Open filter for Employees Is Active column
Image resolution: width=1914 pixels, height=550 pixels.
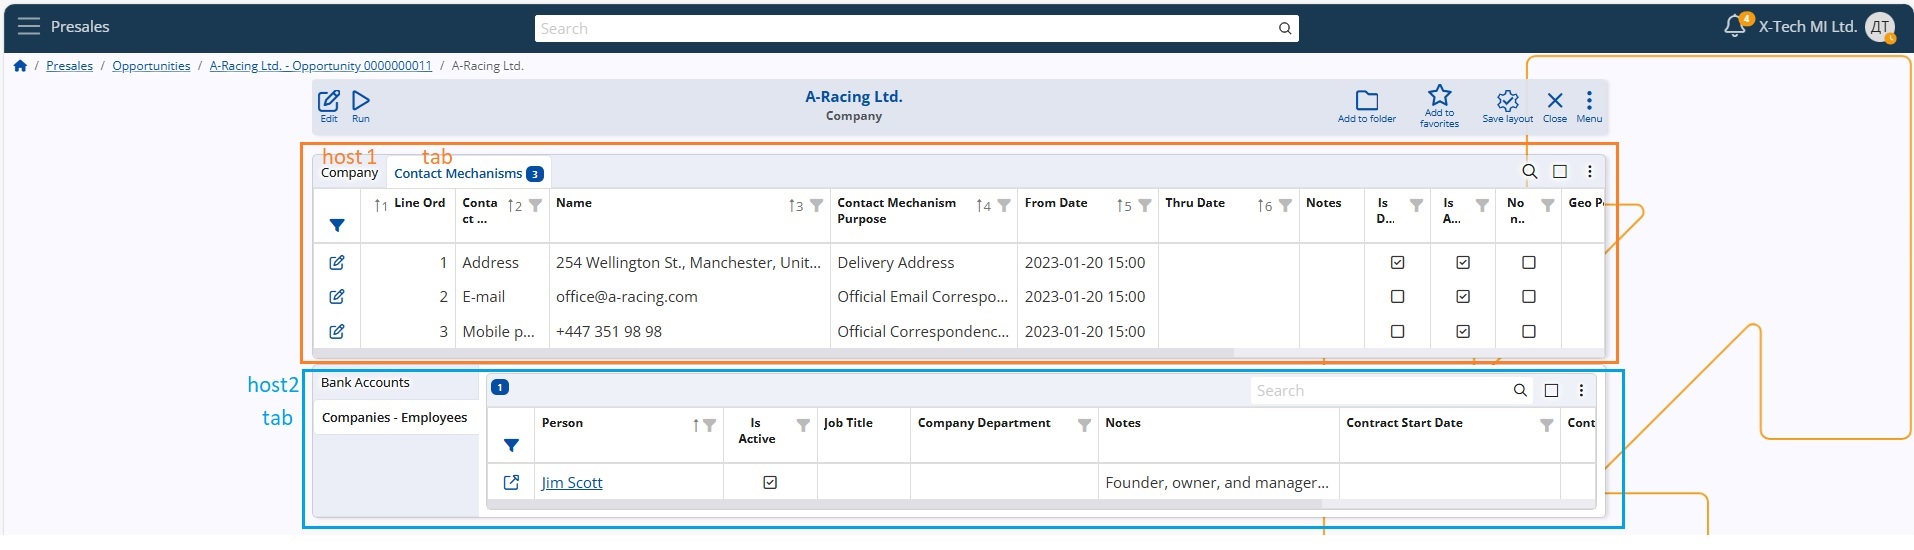click(x=803, y=426)
